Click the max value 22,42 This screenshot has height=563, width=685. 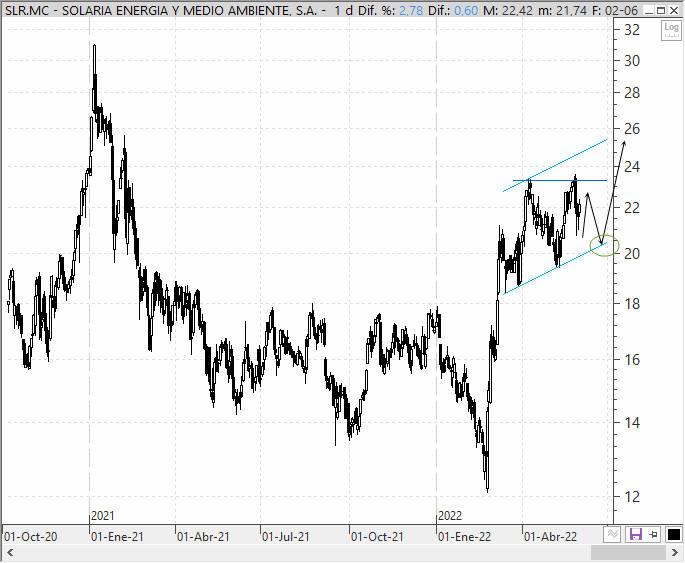click(518, 10)
